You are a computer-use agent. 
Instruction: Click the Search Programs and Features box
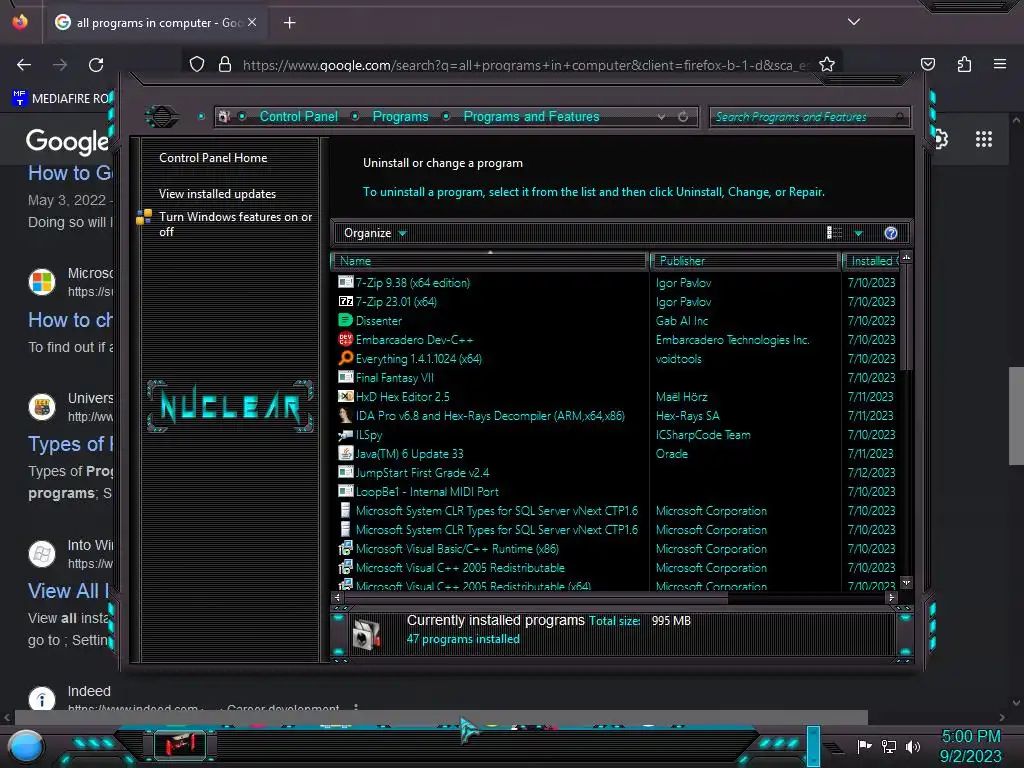808,117
